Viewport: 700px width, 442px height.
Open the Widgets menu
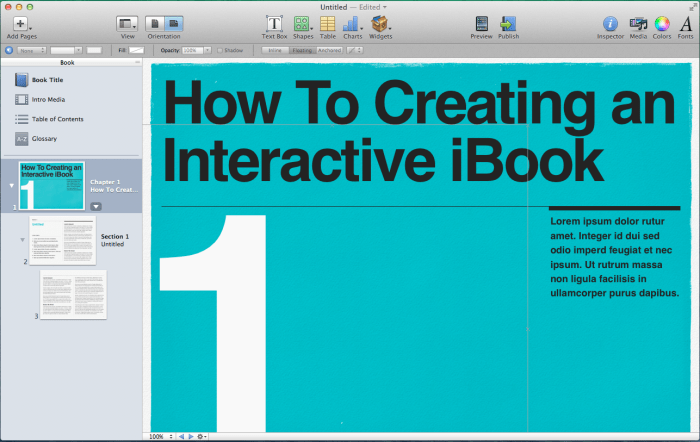(x=381, y=23)
